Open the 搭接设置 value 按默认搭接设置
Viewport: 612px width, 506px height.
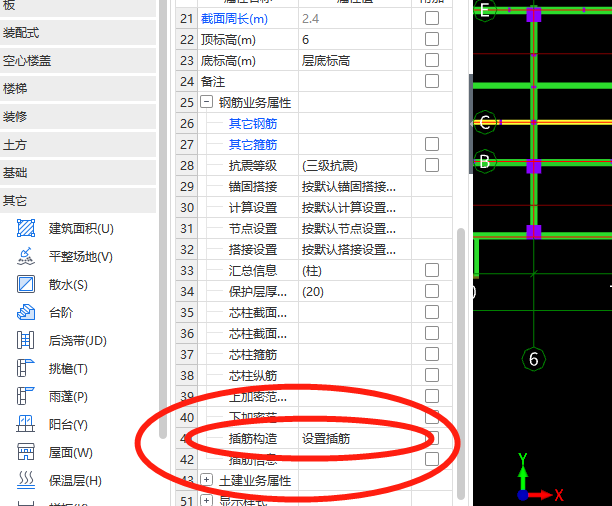point(354,250)
